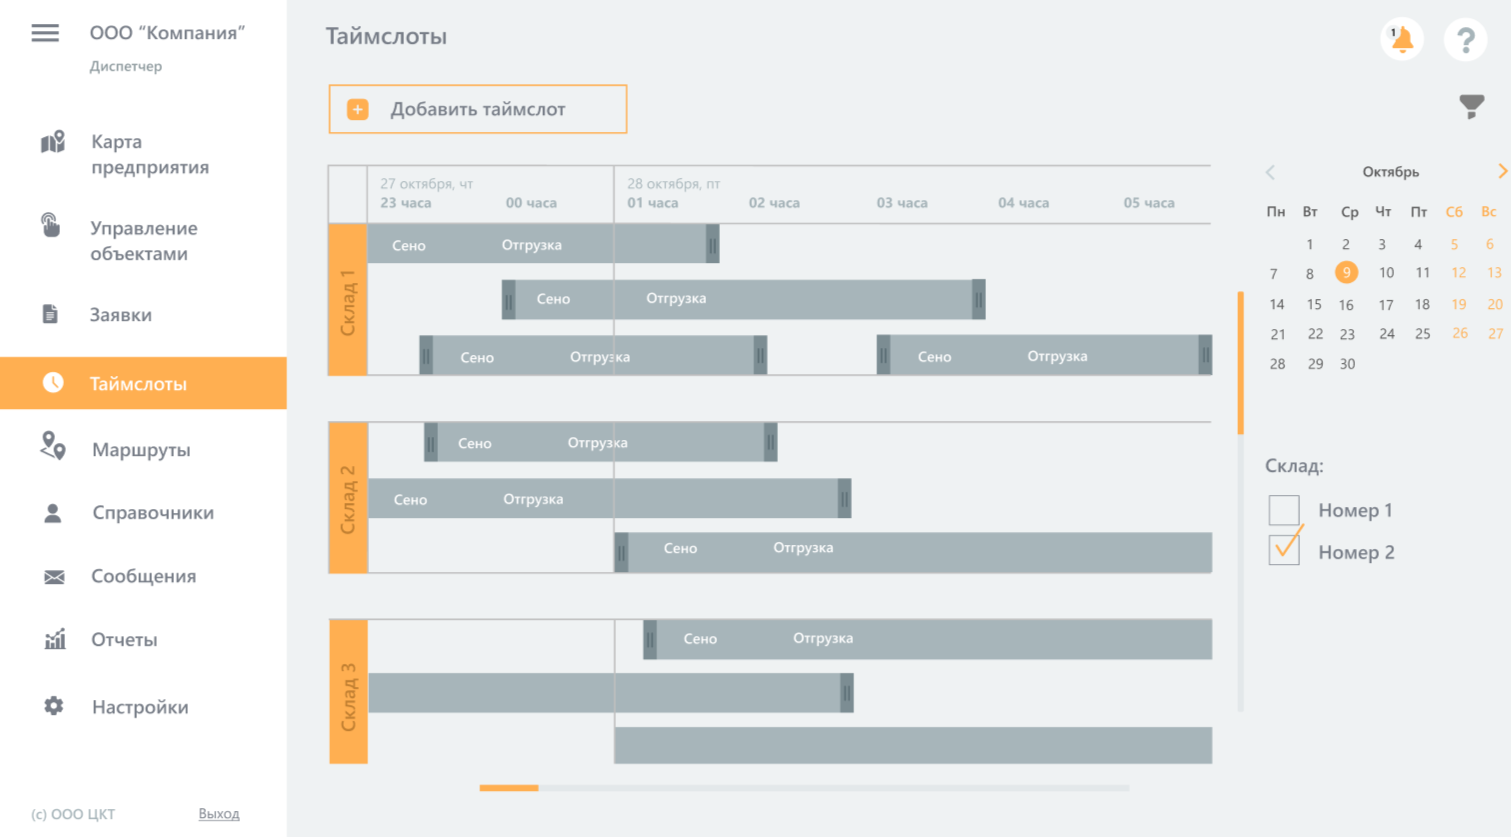Select date 17 in the calendar
This screenshot has height=837, width=1511.
pyautogui.click(x=1386, y=305)
